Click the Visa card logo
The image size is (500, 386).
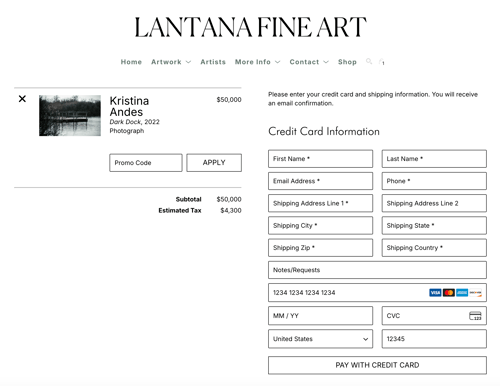click(435, 293)
